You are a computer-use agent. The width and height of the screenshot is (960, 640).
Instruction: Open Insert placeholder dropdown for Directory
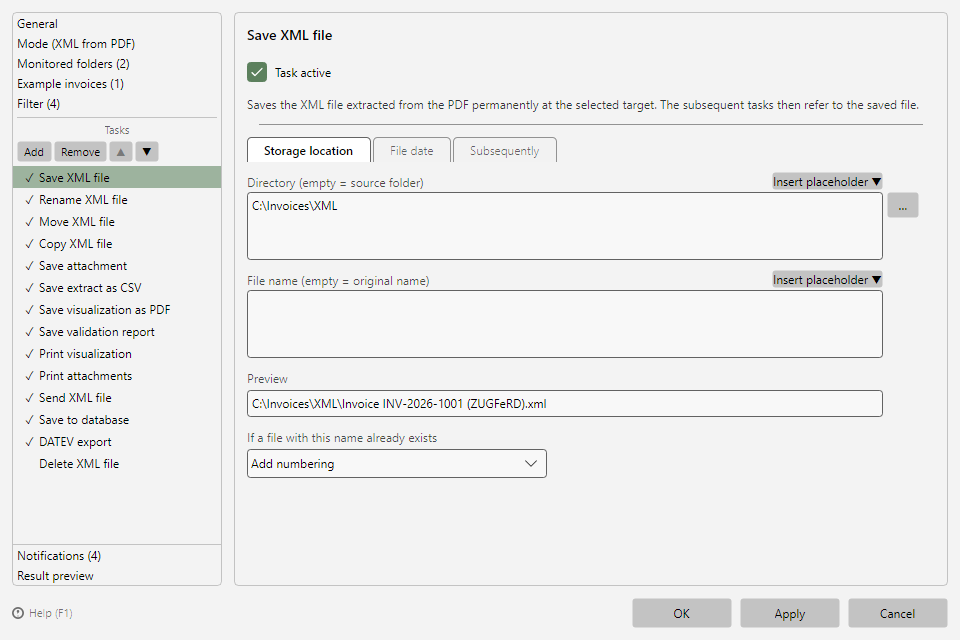tap(827, 182)
